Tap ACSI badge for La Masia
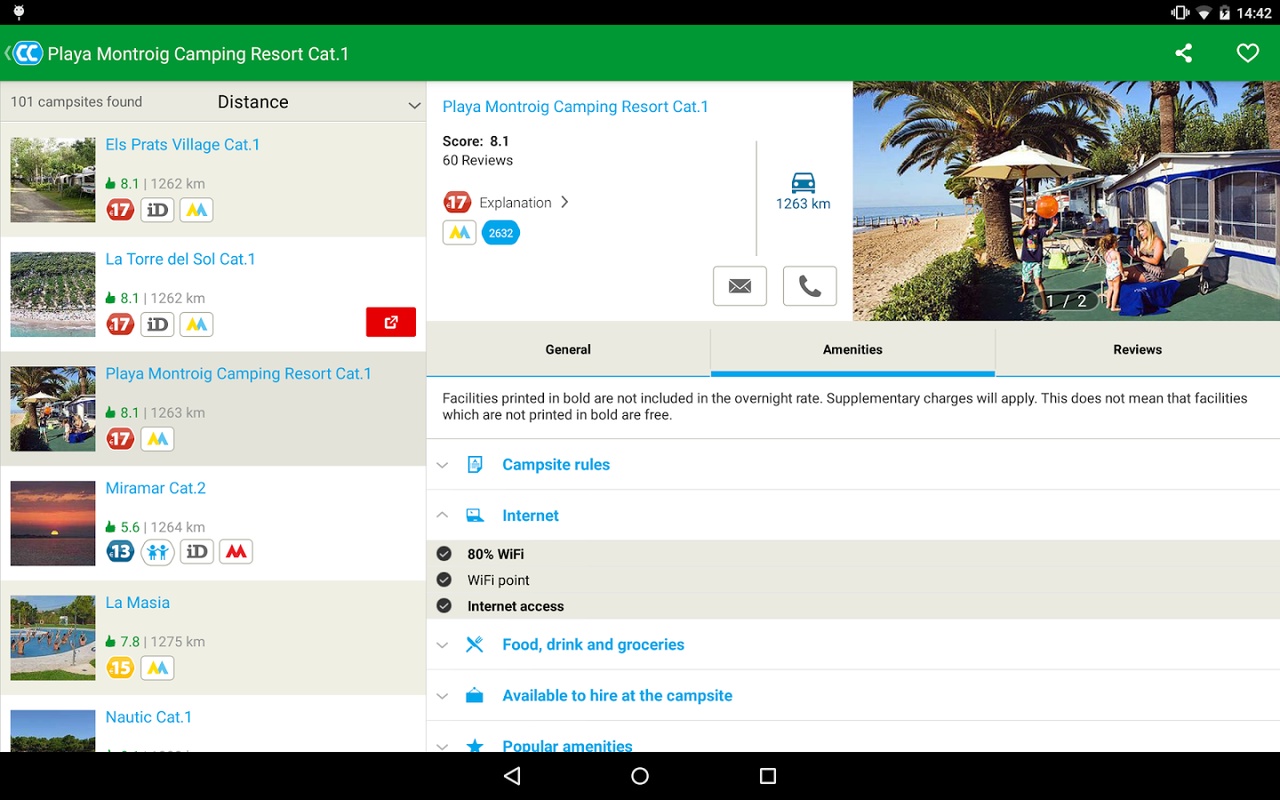Viewport: 1280px width, 800px height. (158, 668)
